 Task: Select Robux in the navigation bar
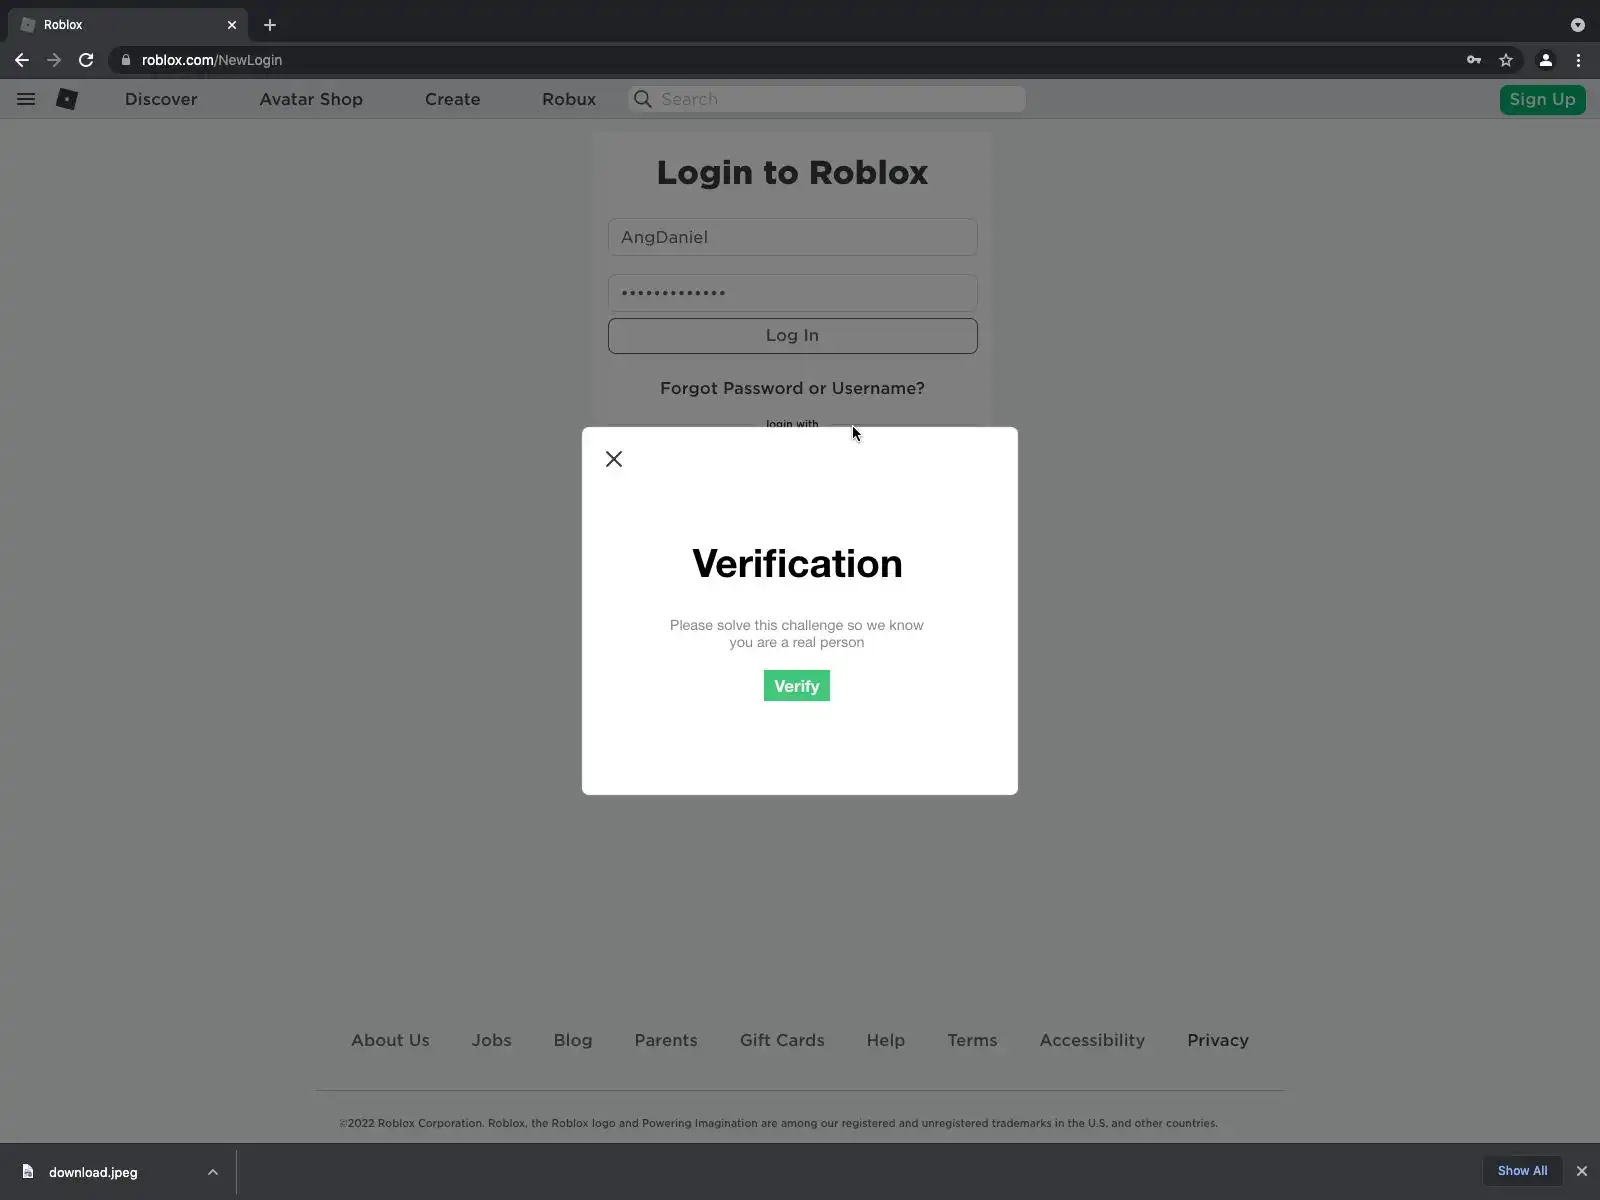click(x=569, y=99)
